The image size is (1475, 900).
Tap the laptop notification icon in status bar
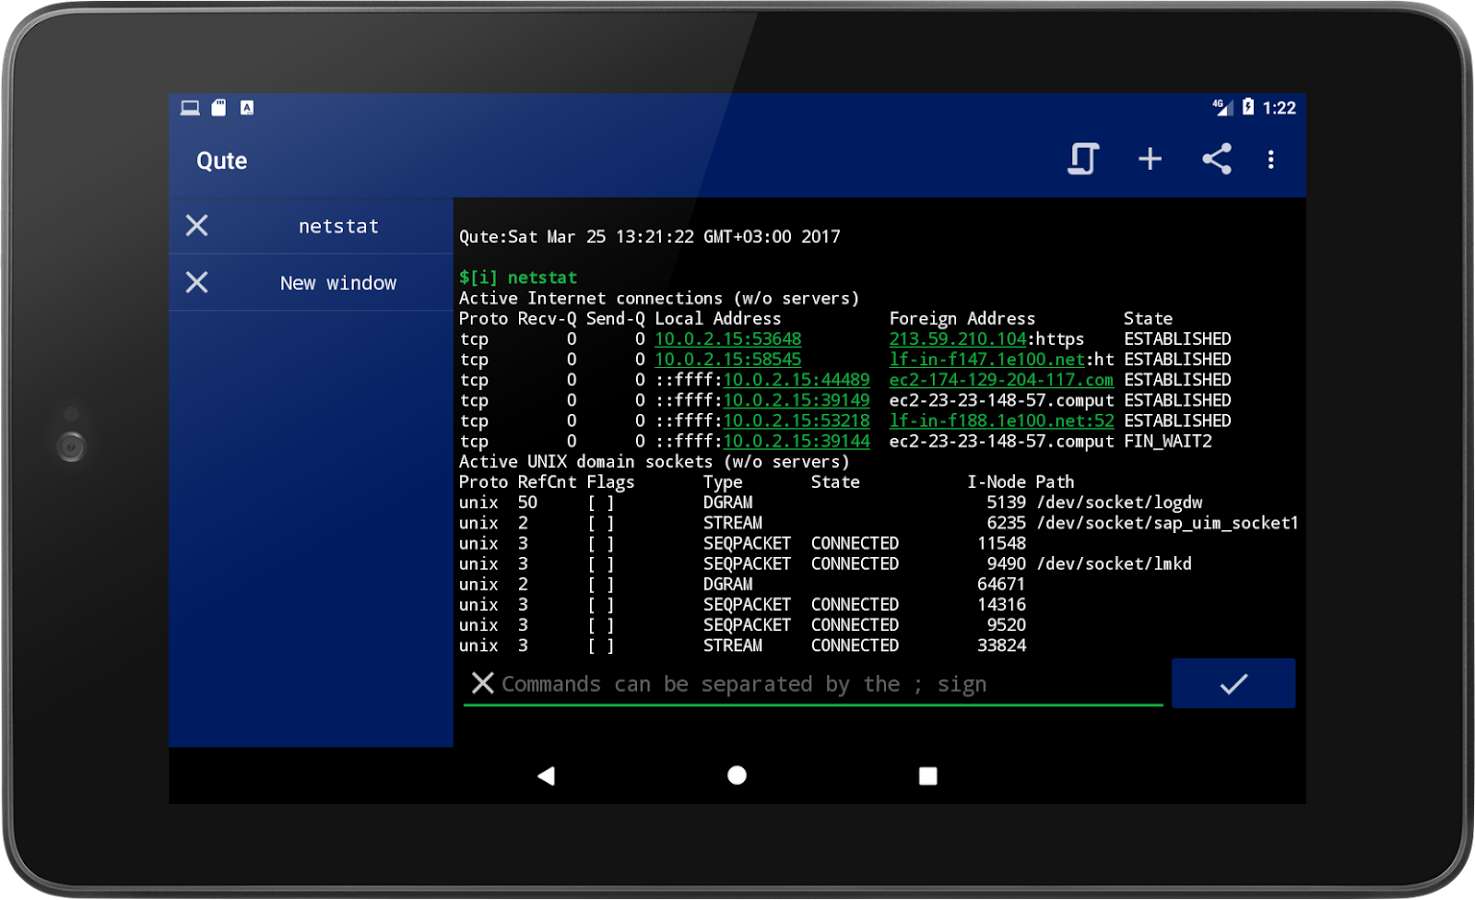(190, 108)
